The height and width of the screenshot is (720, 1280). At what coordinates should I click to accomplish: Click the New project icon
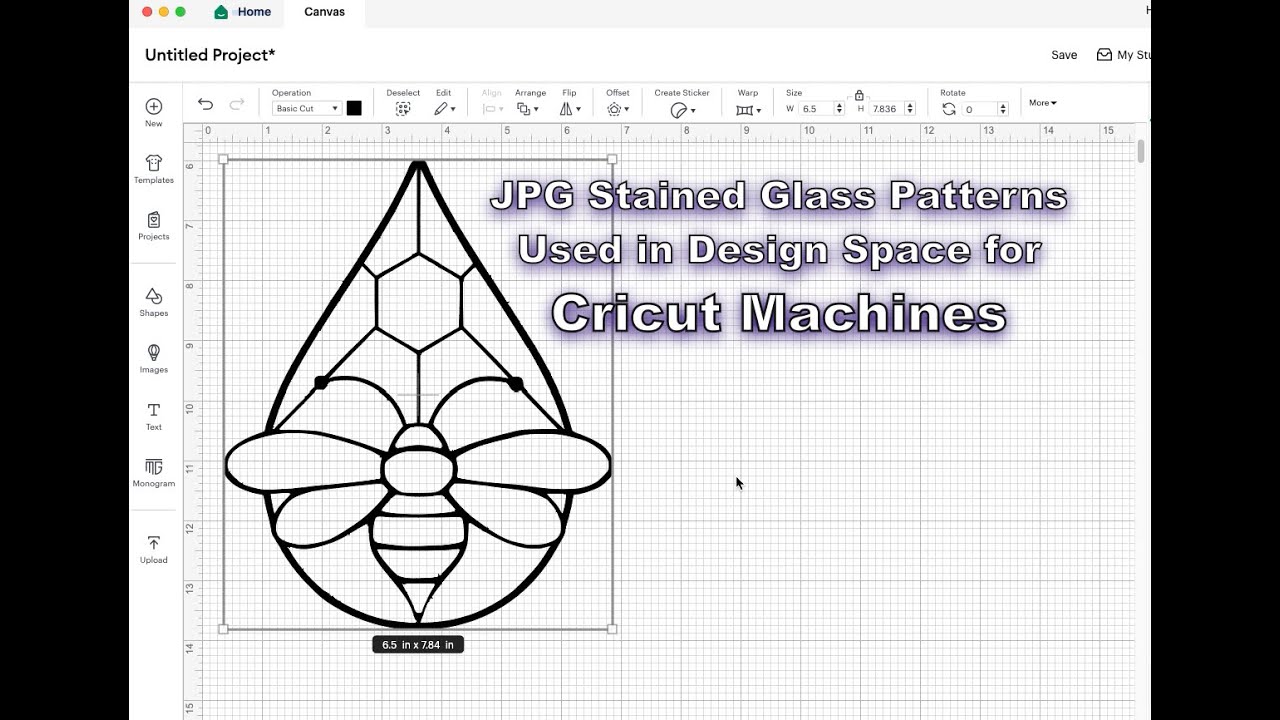(153, 106)
